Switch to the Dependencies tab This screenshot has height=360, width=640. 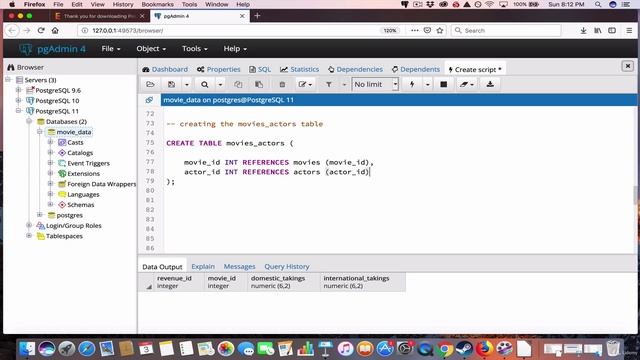point(355,69)
